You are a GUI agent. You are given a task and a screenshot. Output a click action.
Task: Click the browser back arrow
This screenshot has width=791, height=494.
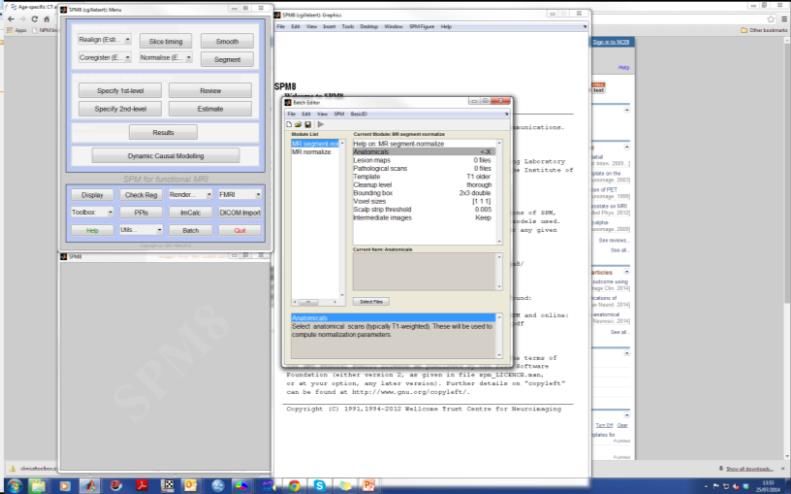[x=11, y=19]
